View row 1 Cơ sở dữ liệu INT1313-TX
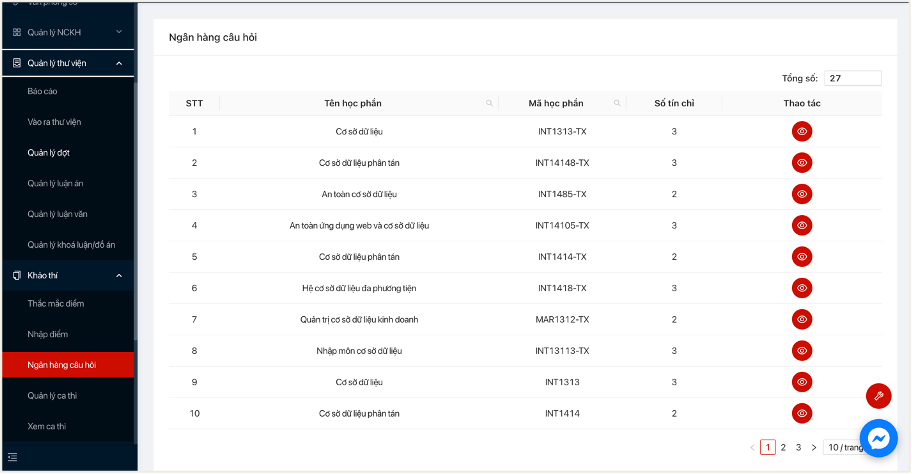The width and height of the screenshot is (912, 474). pos(801,131)
